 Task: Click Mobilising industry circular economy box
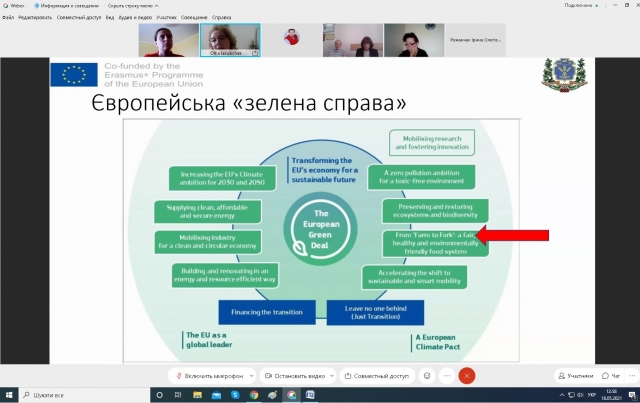click(207, 242)
